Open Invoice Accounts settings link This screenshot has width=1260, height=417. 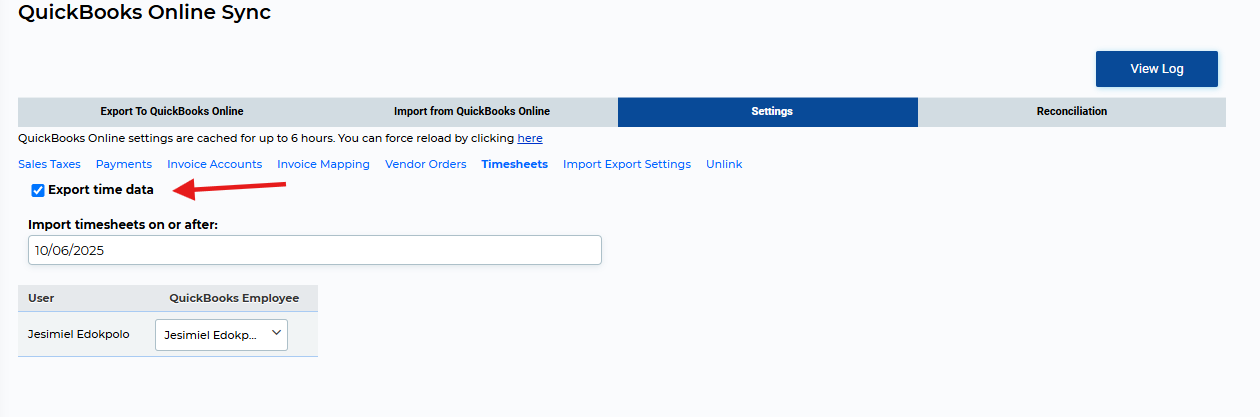point(215,164)
